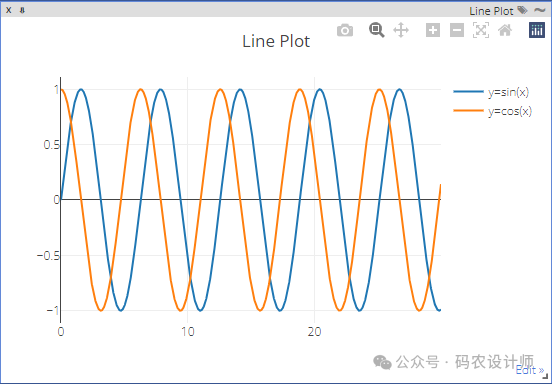
Task: Click the window resize grip at corner
Action: pos(545,377)
